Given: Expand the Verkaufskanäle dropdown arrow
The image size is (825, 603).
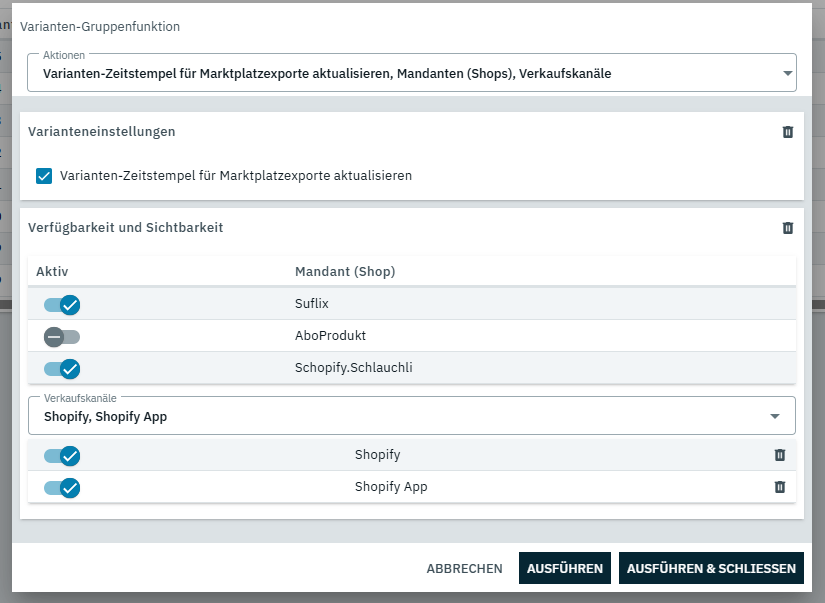Looking at the screenshot, I should click(x=775, y=416).
